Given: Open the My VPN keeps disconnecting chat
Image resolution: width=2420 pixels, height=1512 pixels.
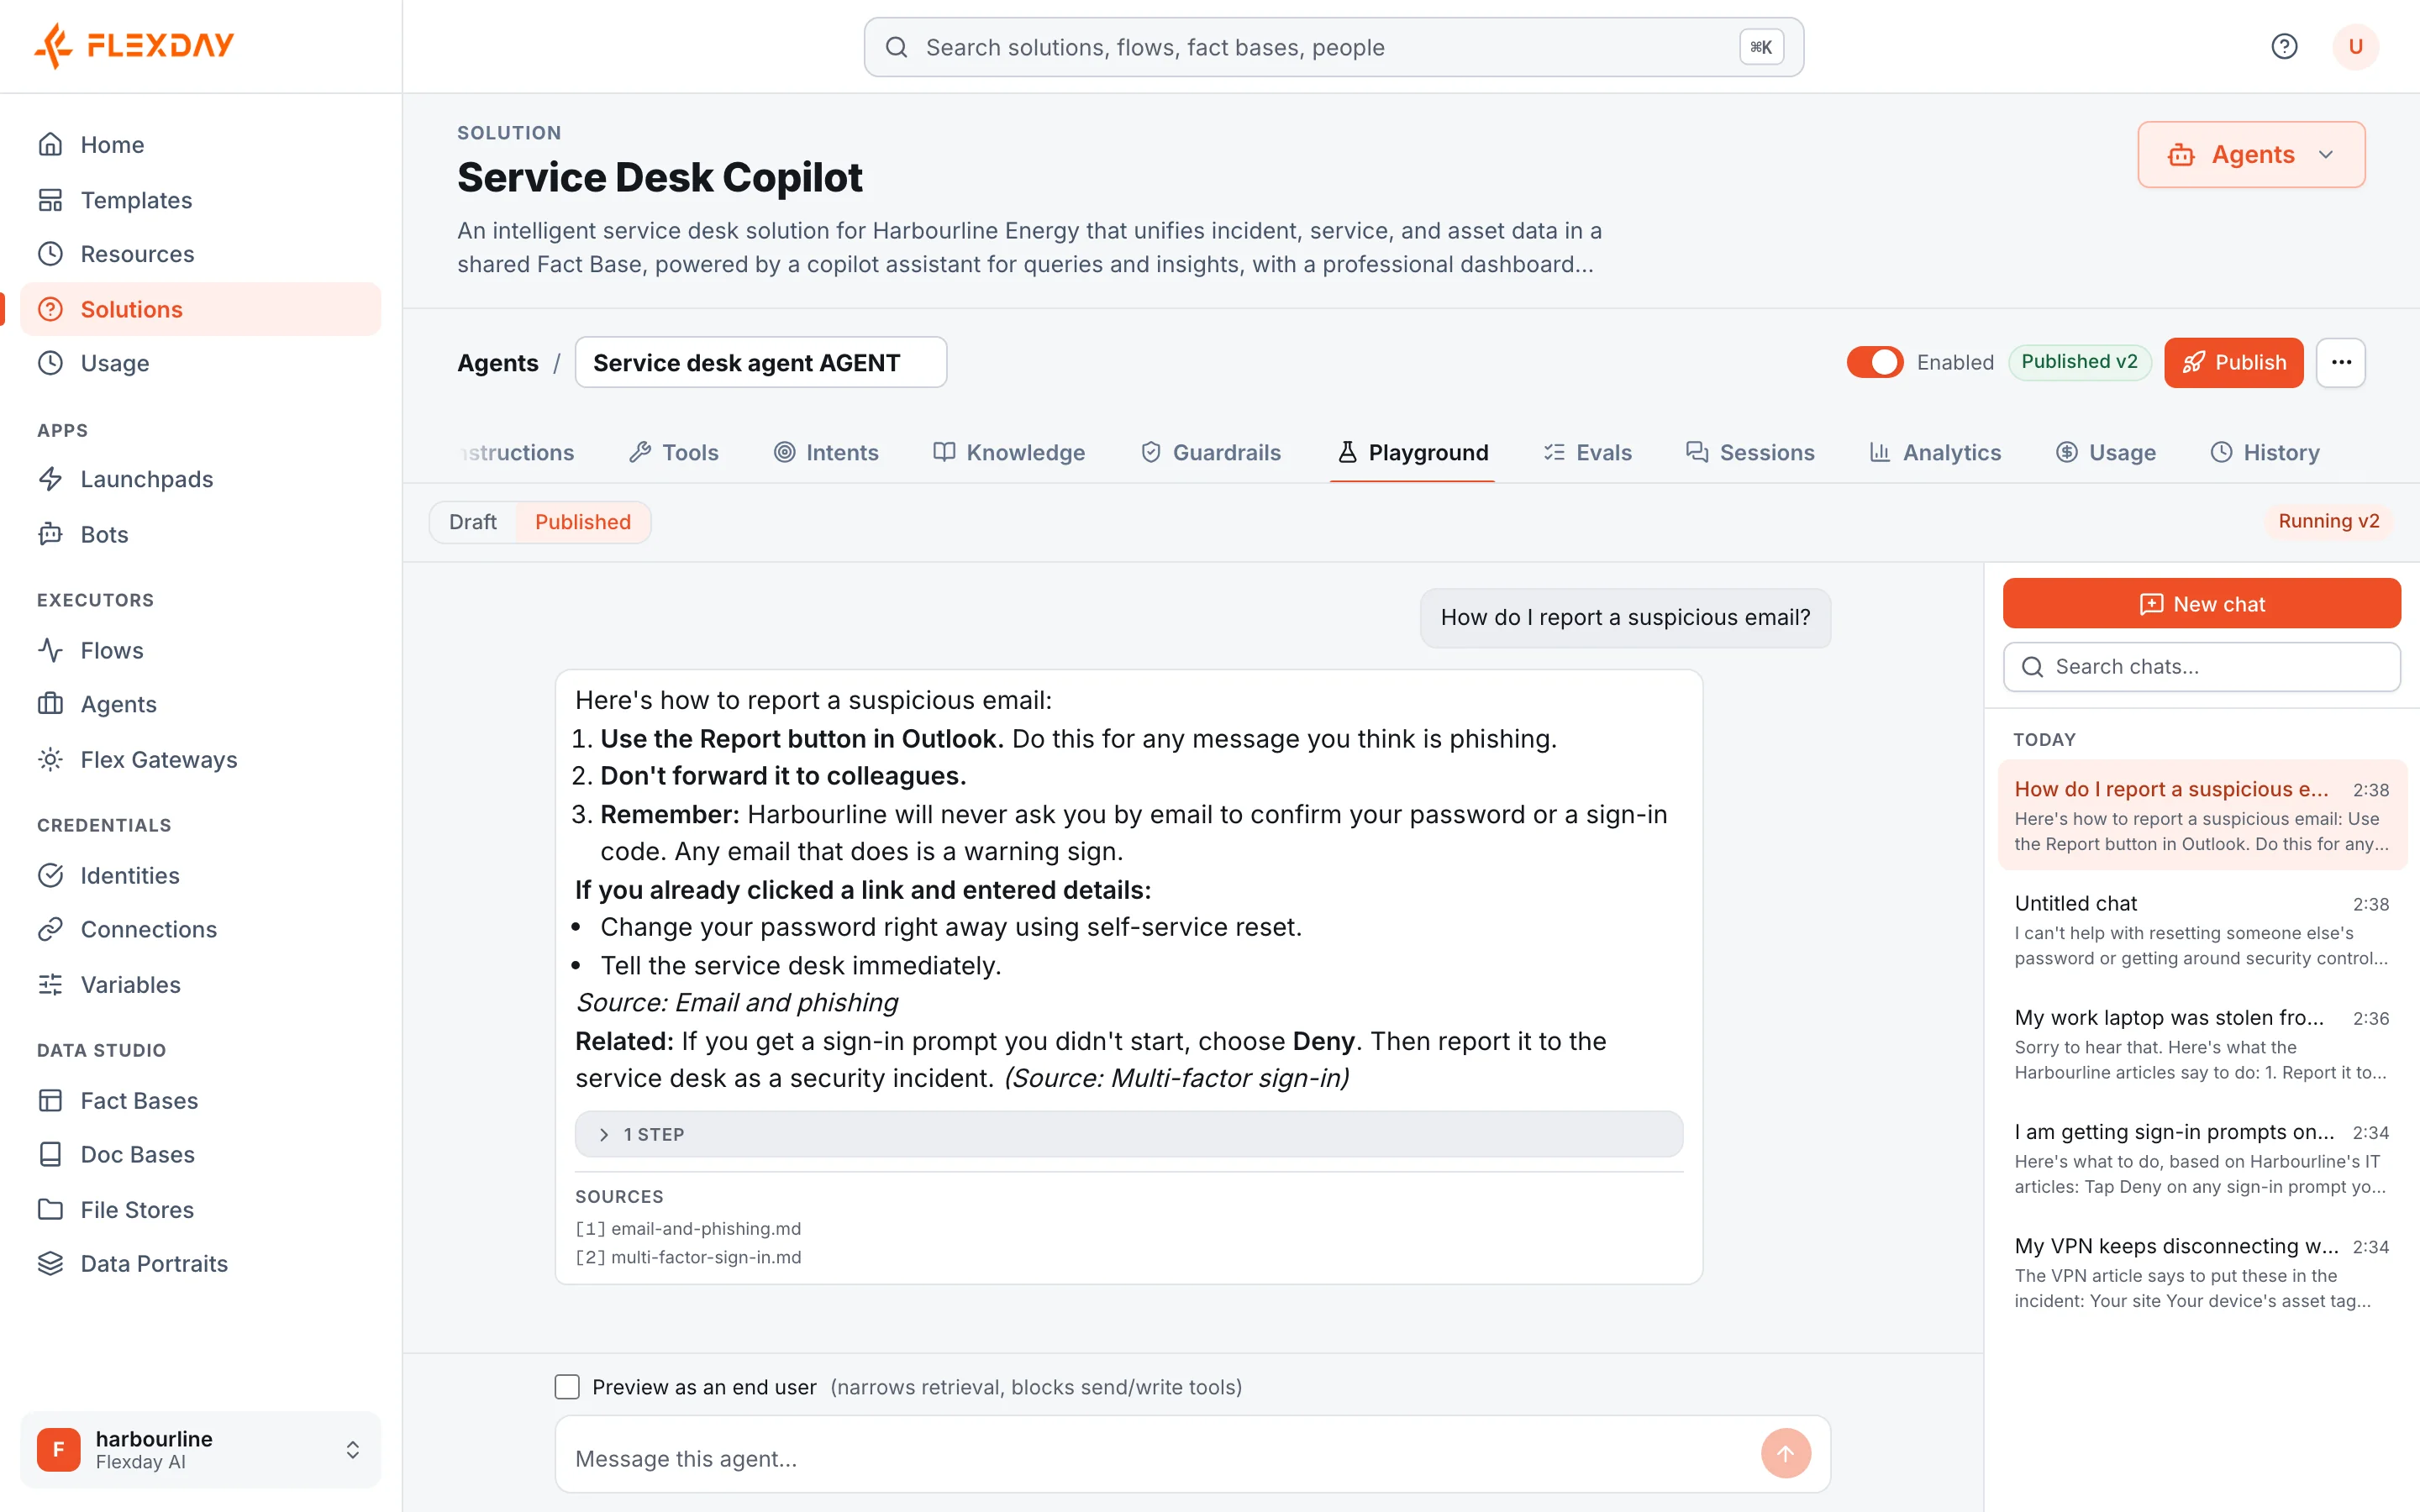Looking at the screenshot, I should pos(2201,1272).
